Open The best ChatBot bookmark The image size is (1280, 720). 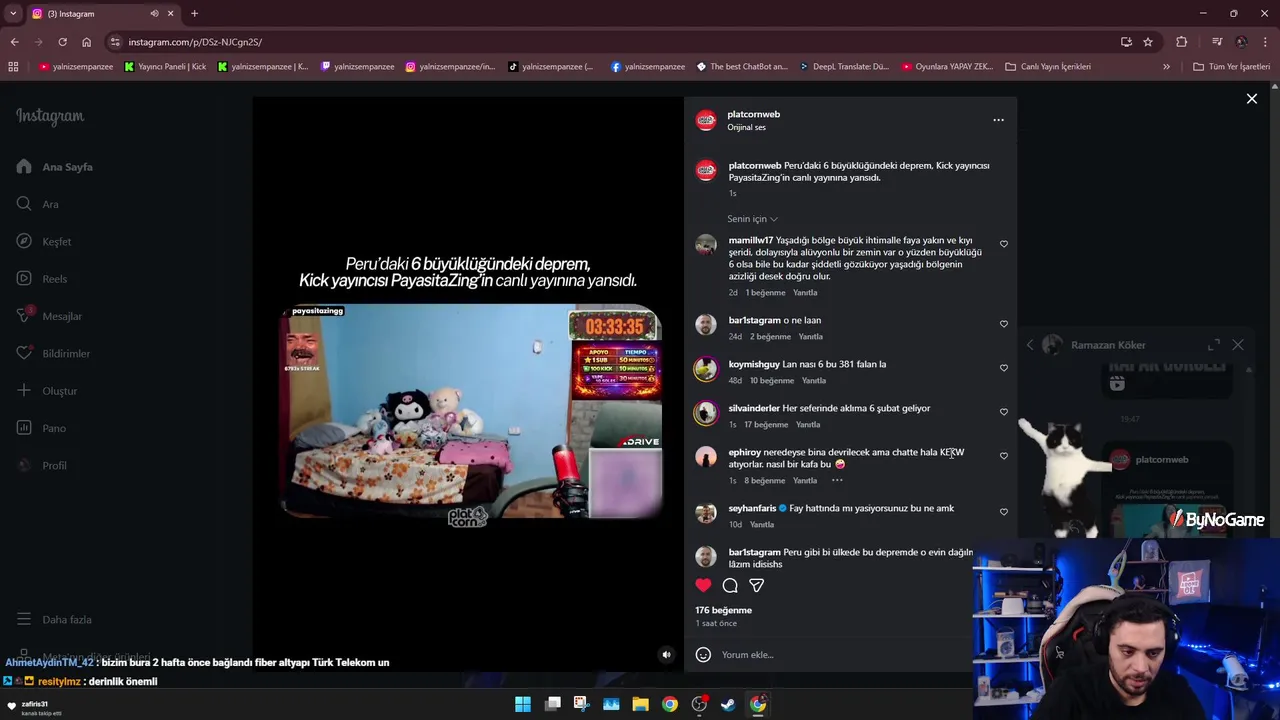point(742,67)
